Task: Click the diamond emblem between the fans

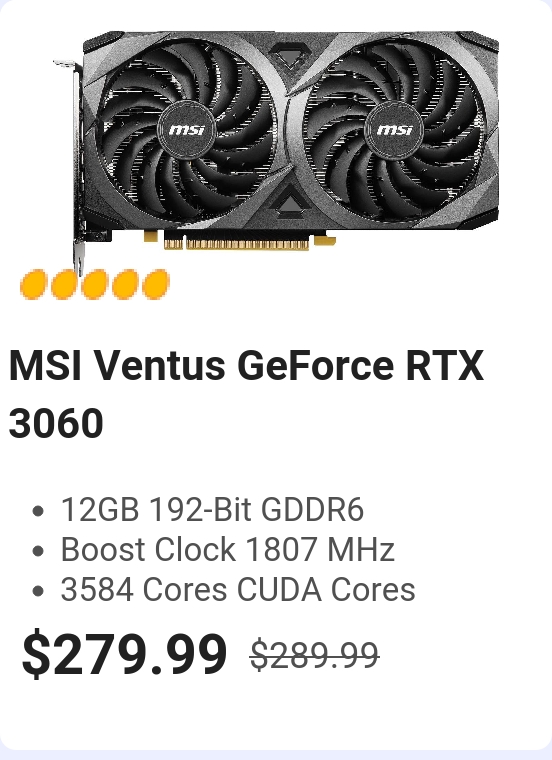Action: point(290,57)
